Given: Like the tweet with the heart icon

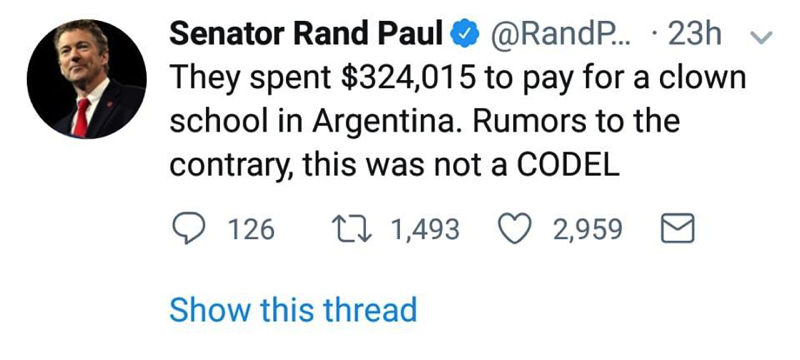Looking at the screenshot, I should coord(514,228).
